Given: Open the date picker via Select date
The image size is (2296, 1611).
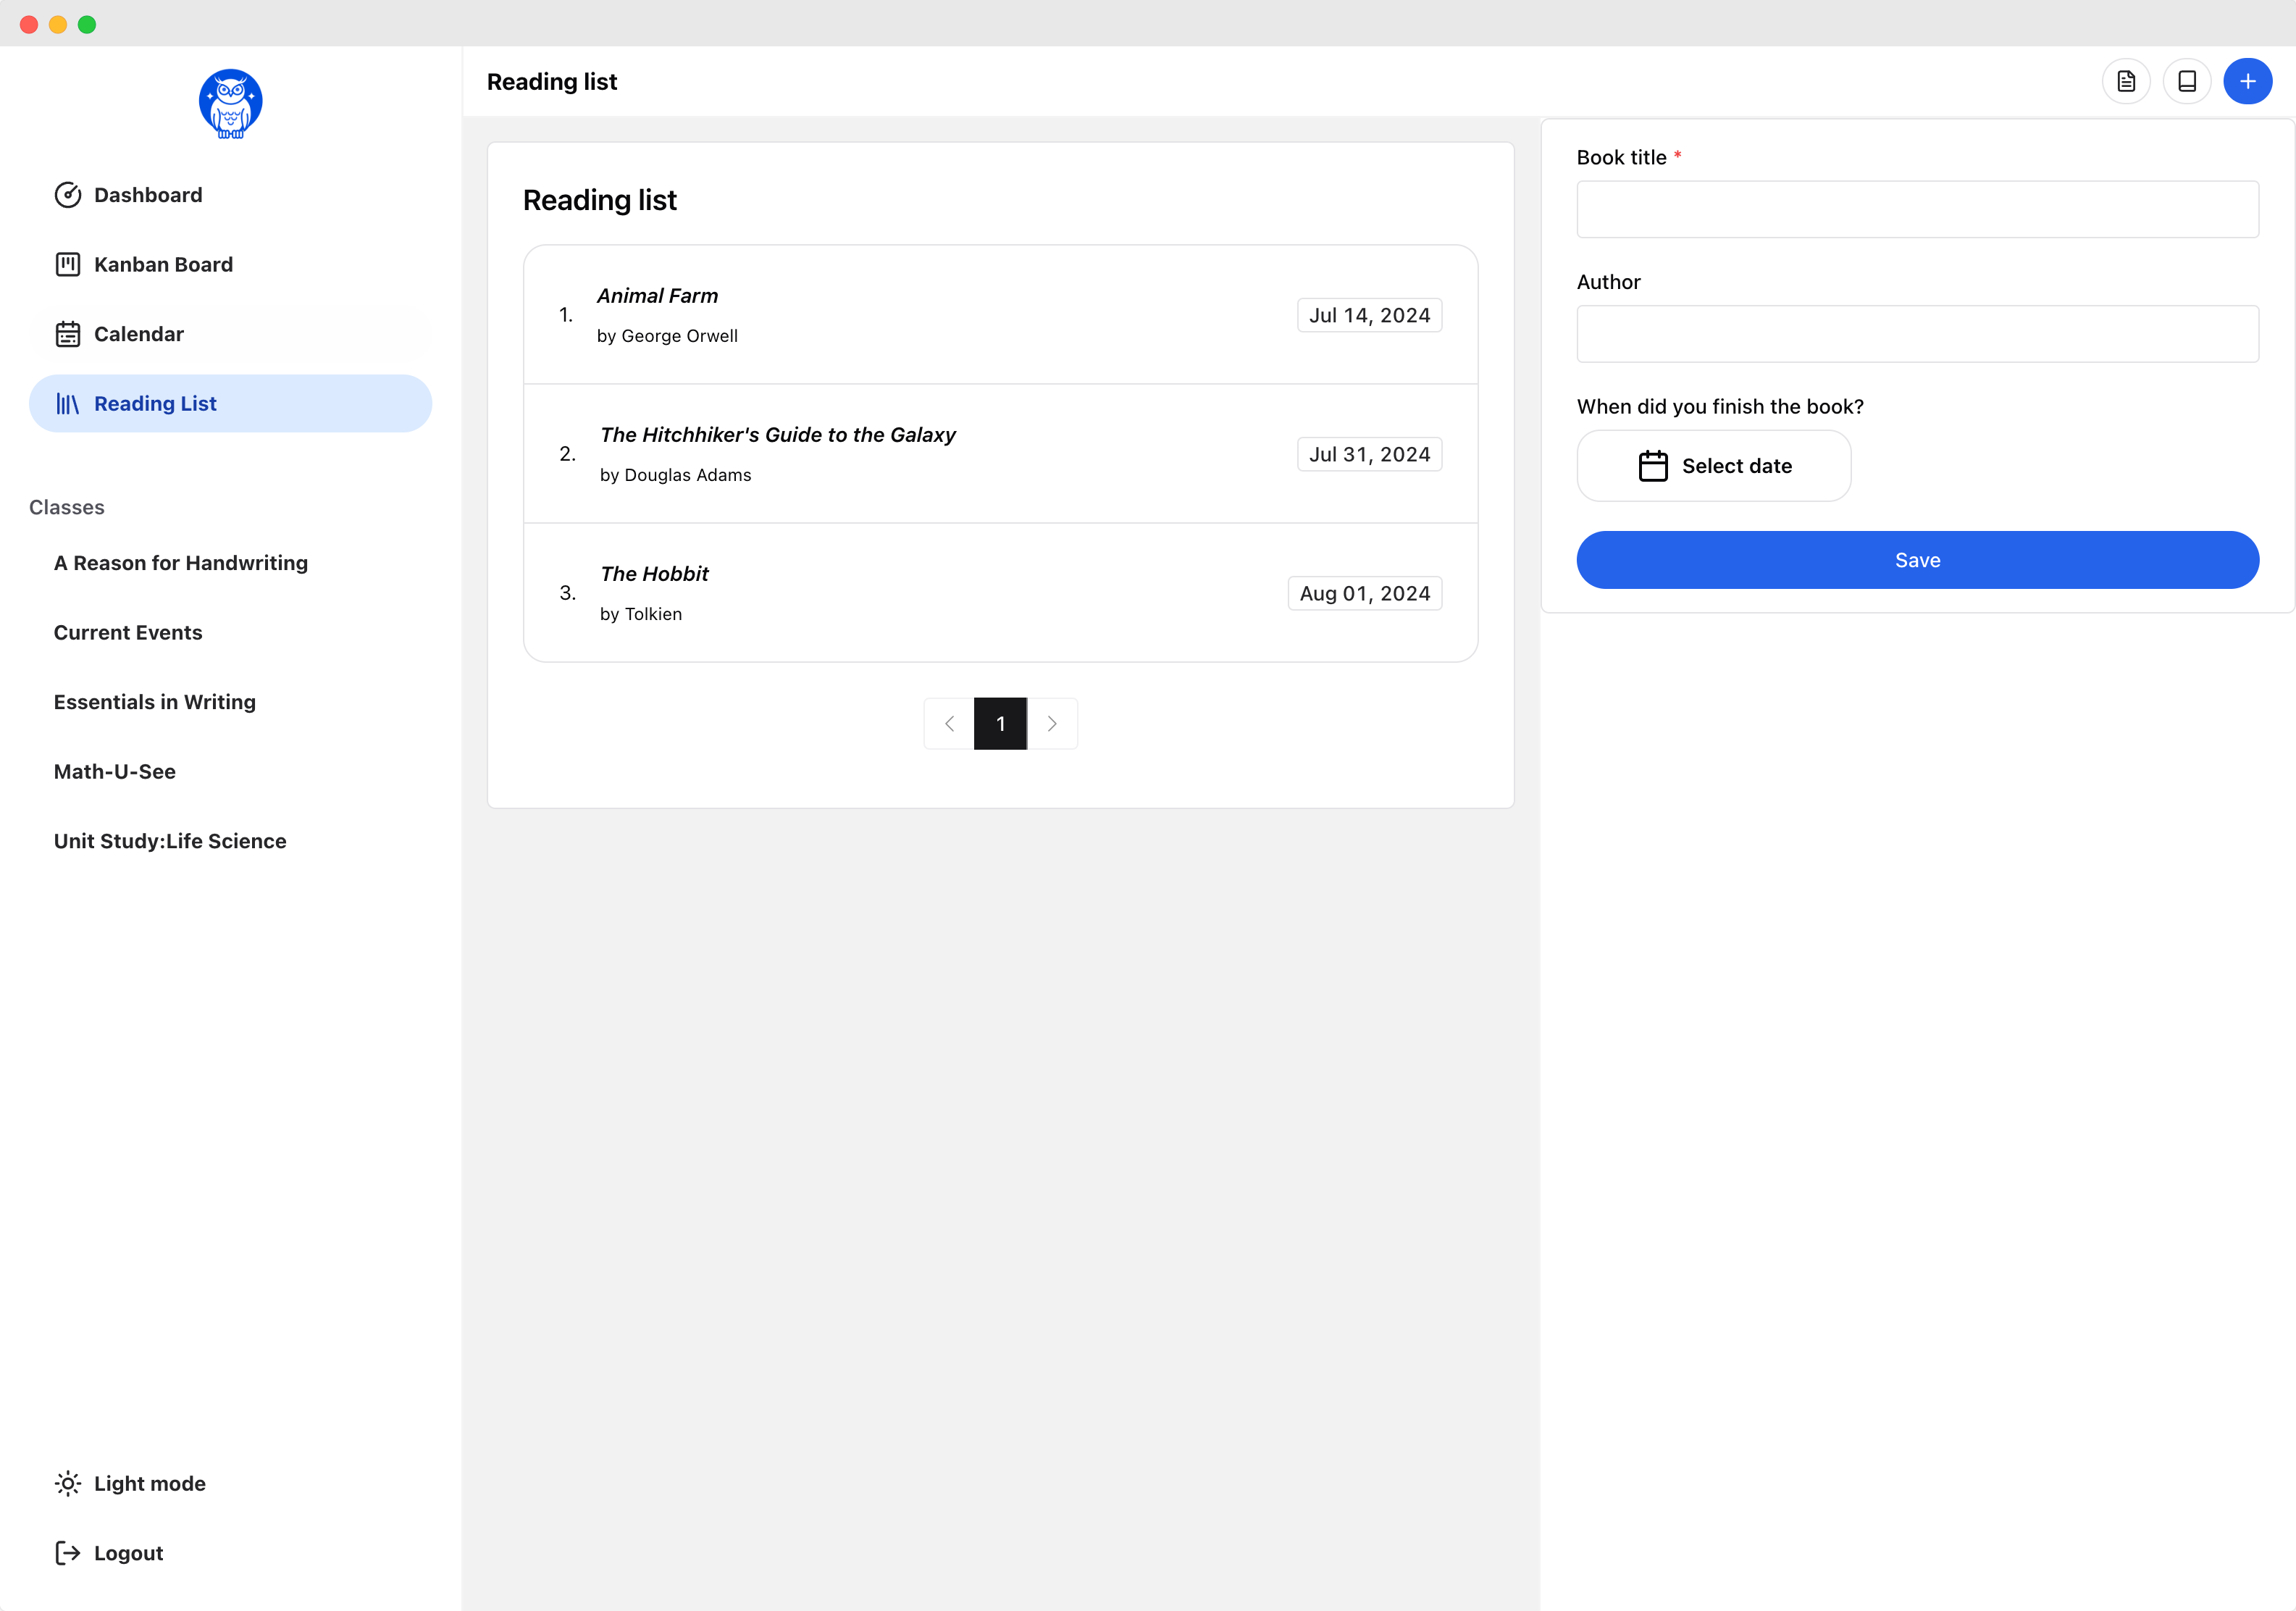Looking at the screenshot, I should 1713,465.
